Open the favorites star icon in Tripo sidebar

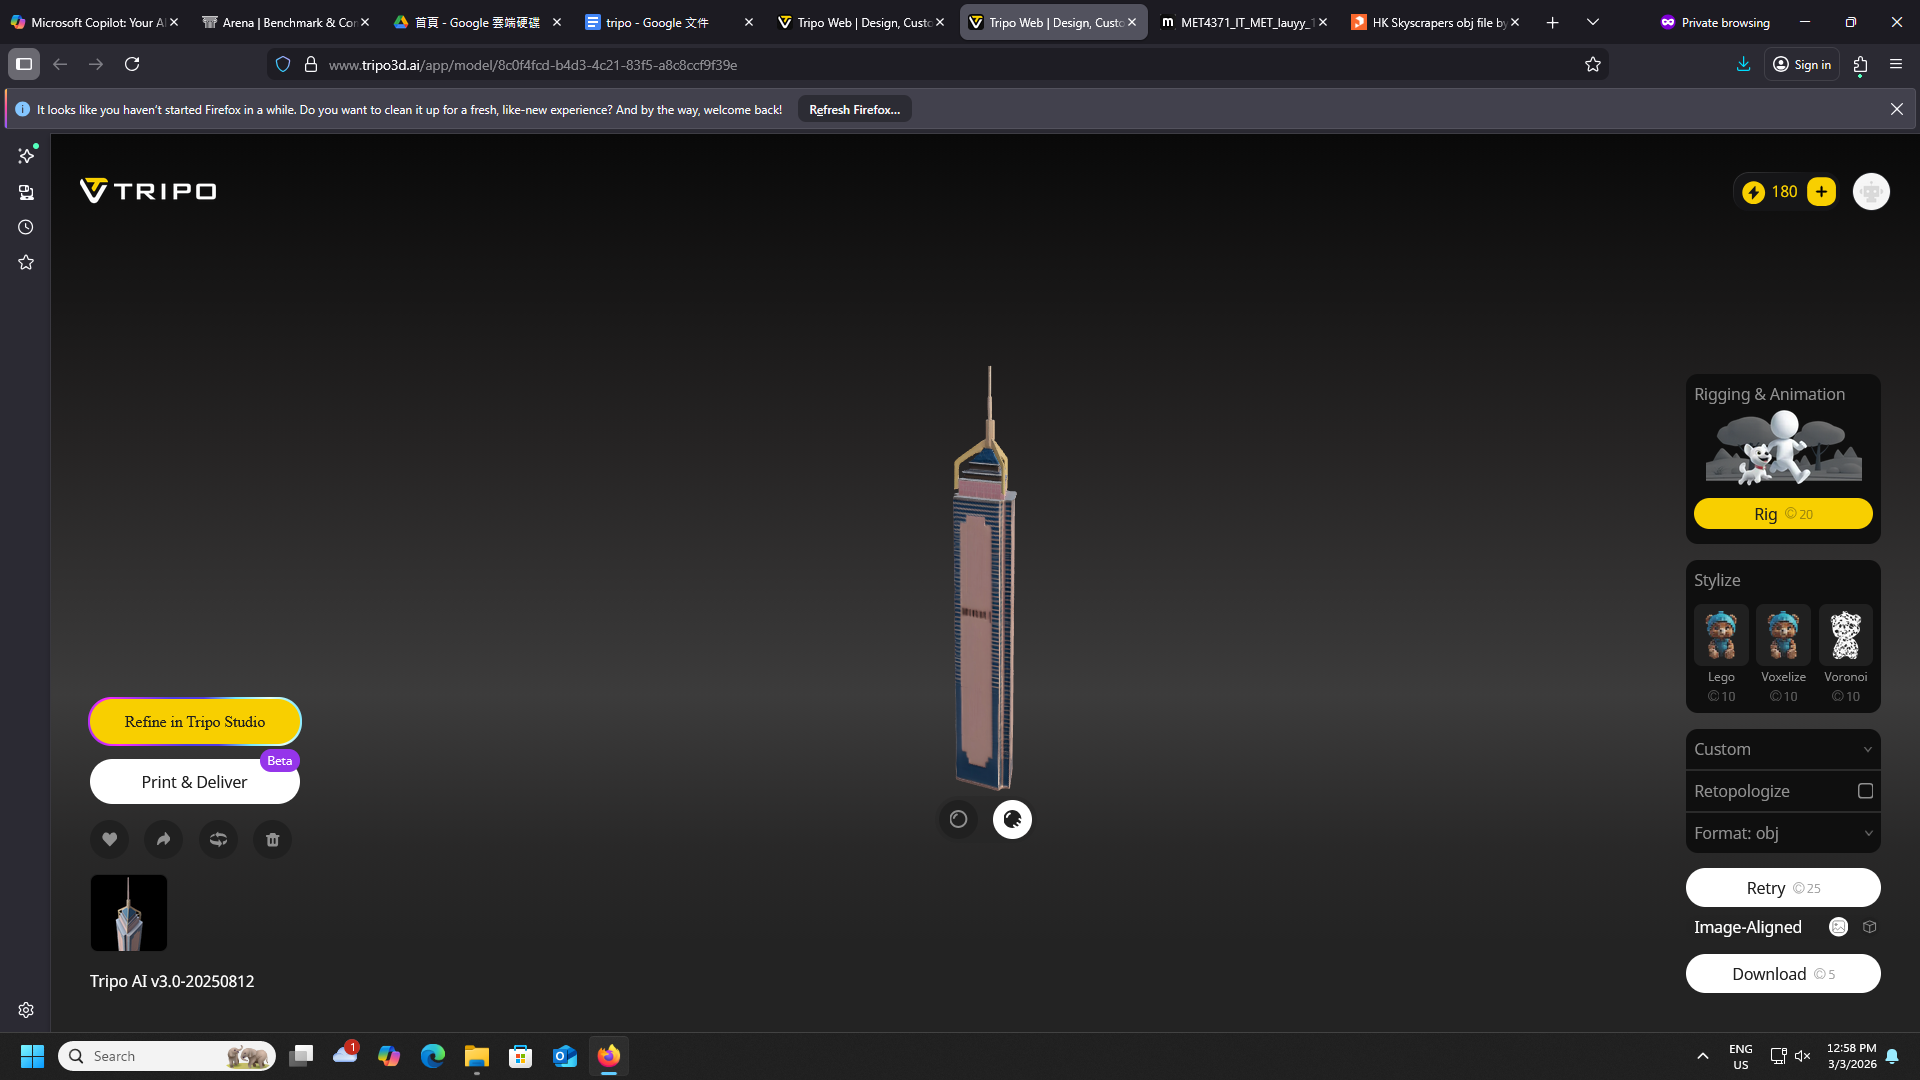(26, 262)
